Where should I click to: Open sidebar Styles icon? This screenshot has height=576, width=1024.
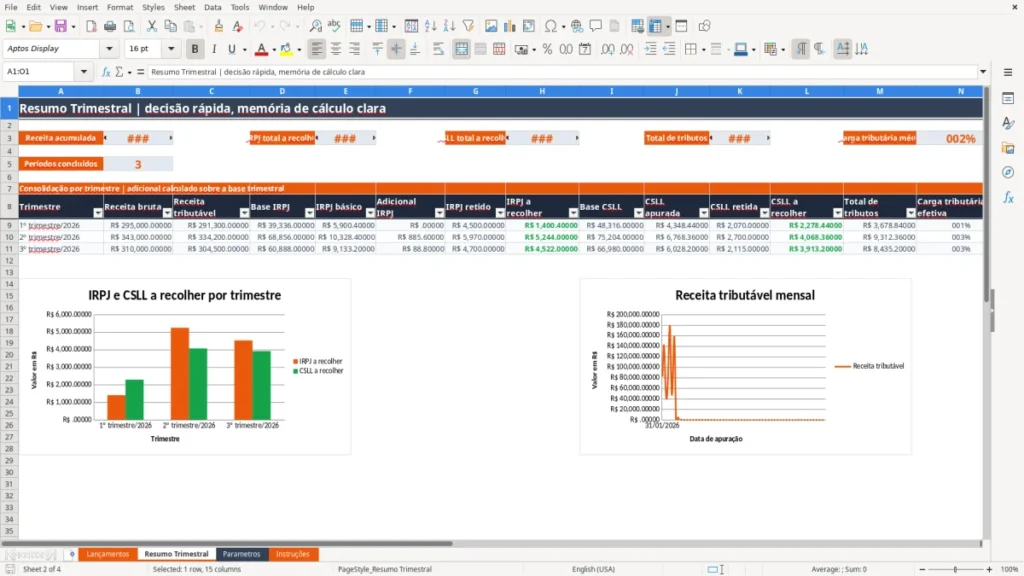(1008, 123)
